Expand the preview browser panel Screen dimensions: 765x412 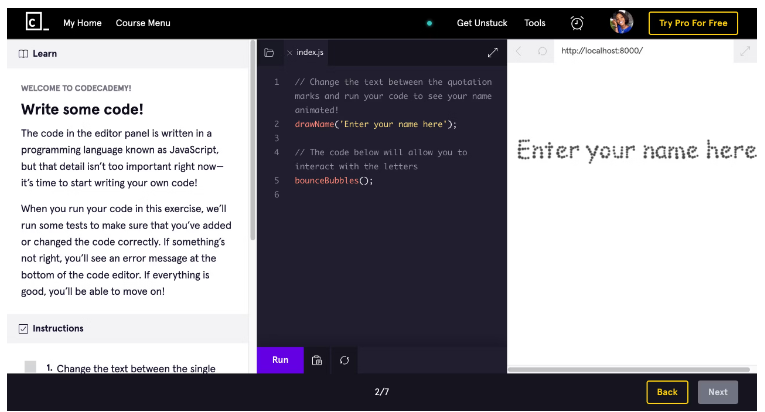click(745, 51)
